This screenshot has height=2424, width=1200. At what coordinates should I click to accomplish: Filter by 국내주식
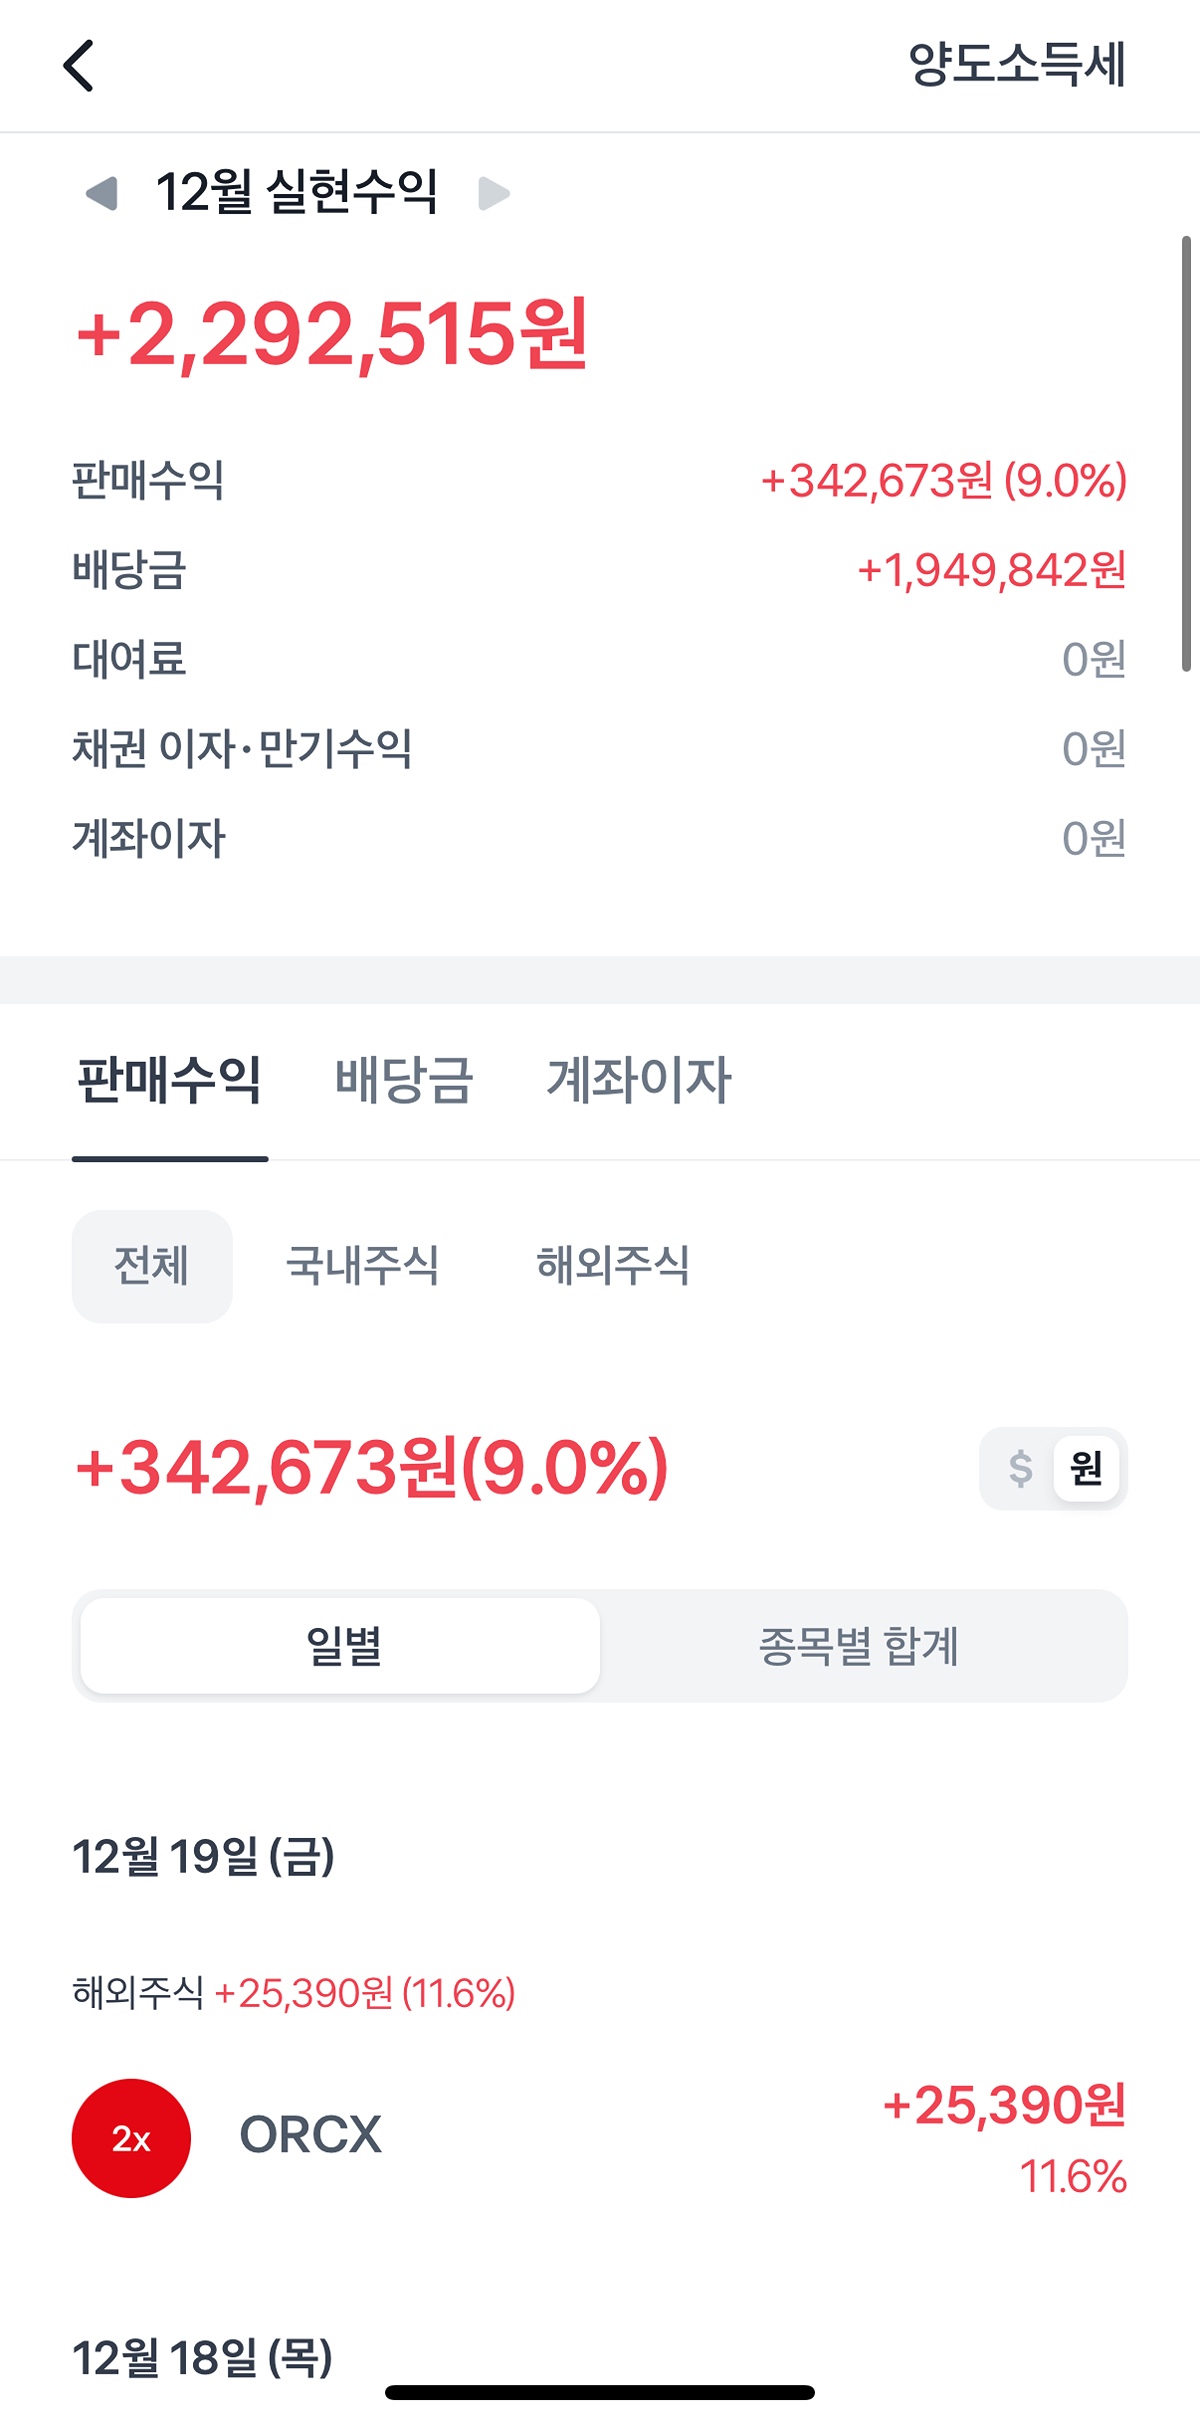[x=362, y=1266]
